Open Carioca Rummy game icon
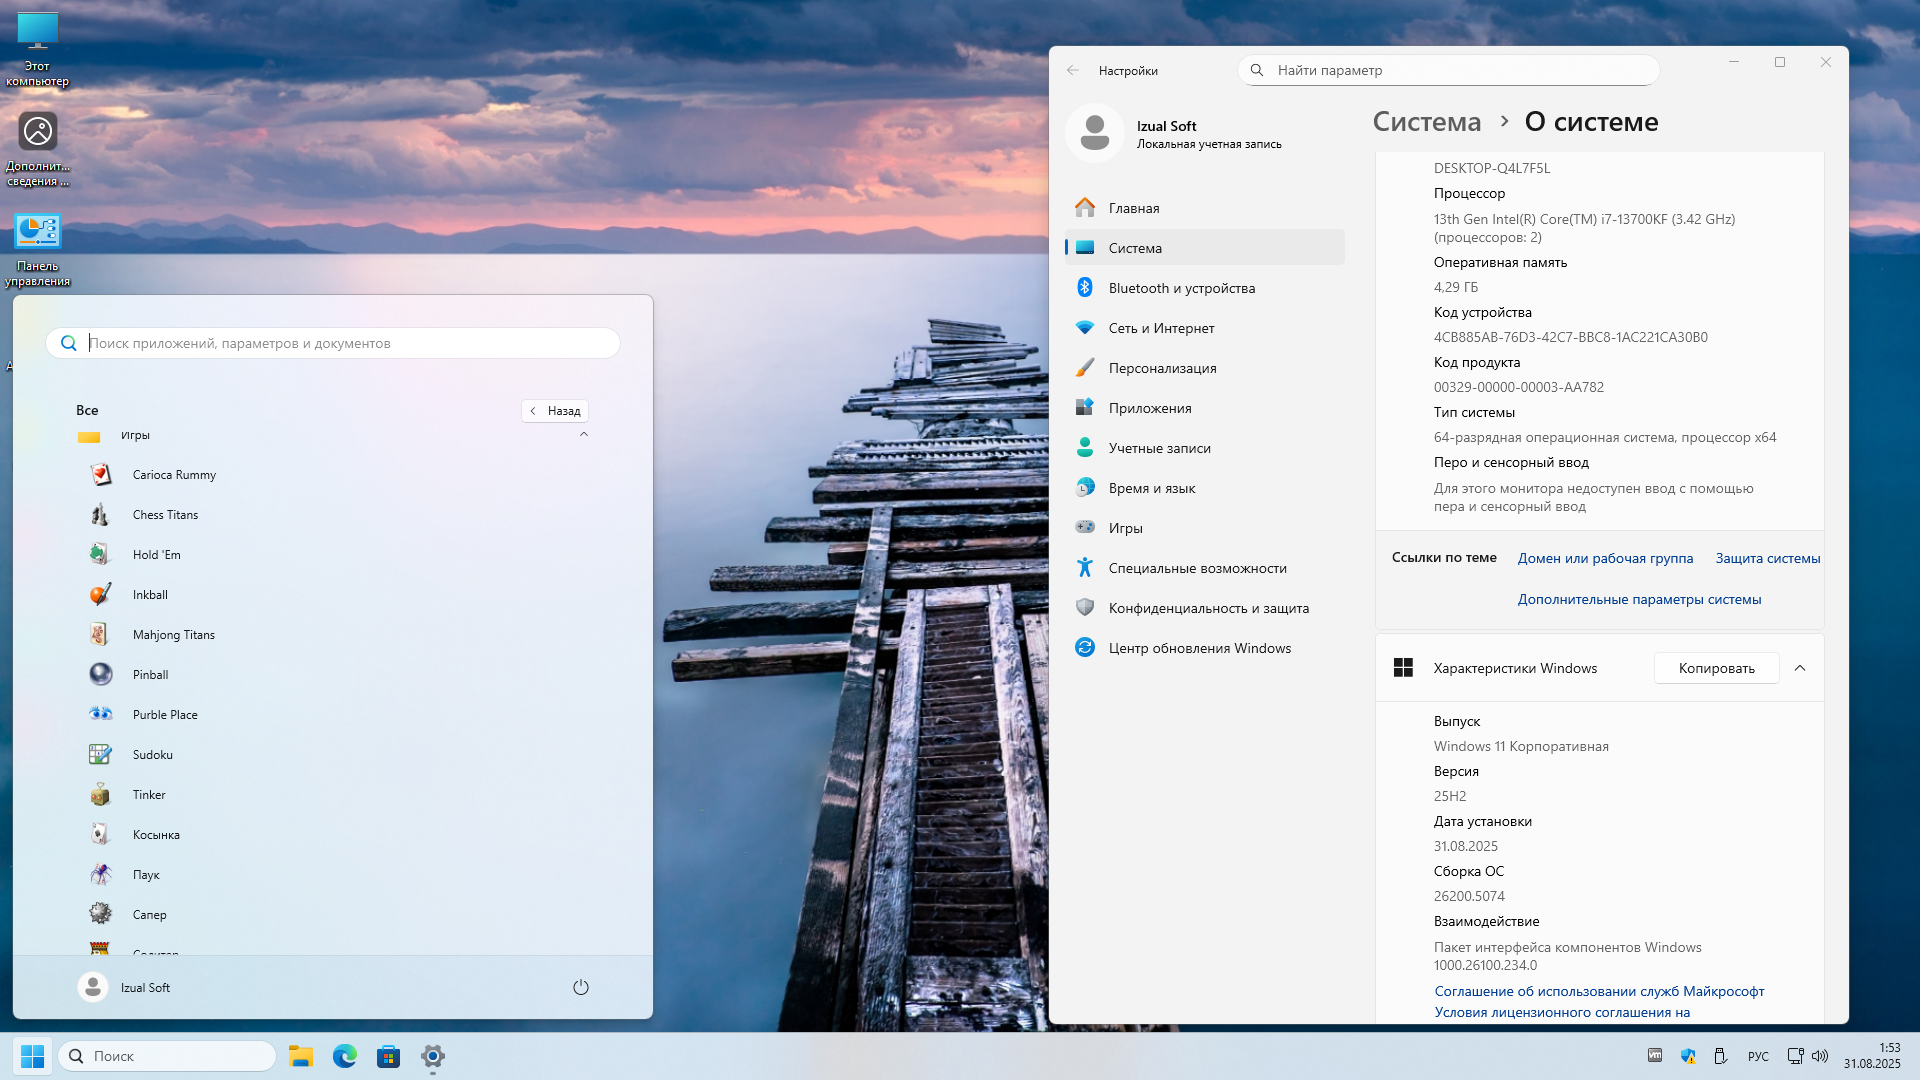 coord(100,475)
